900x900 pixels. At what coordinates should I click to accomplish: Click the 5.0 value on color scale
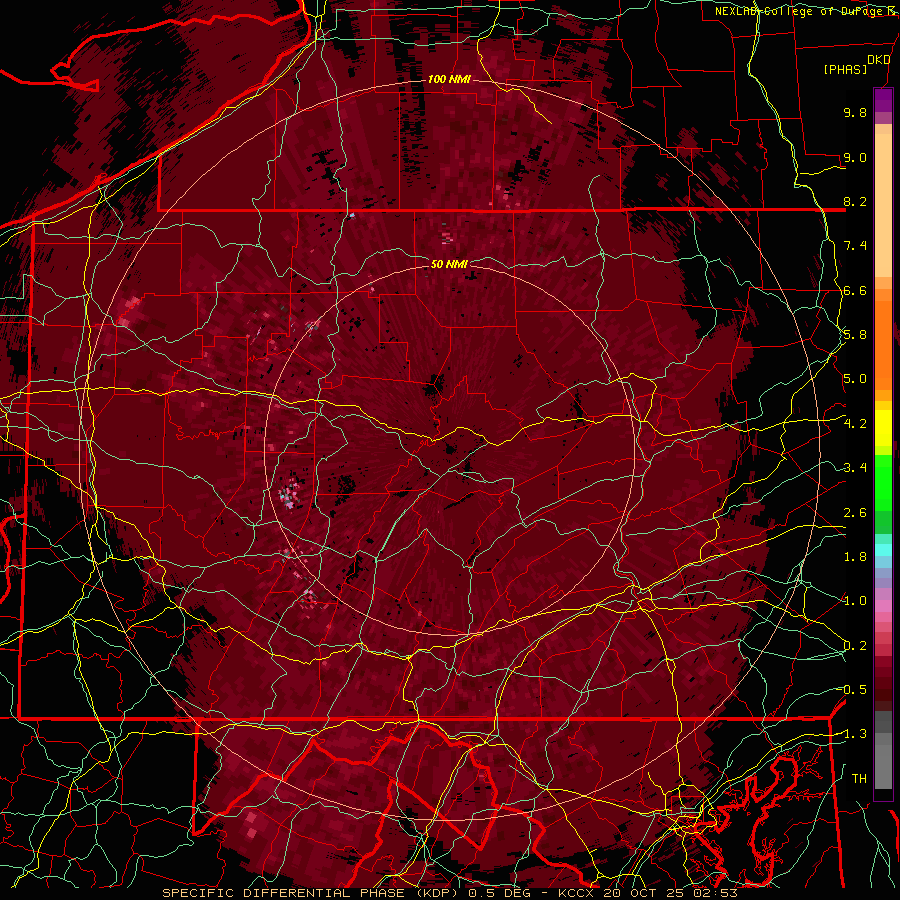click(x=855, y=379)
